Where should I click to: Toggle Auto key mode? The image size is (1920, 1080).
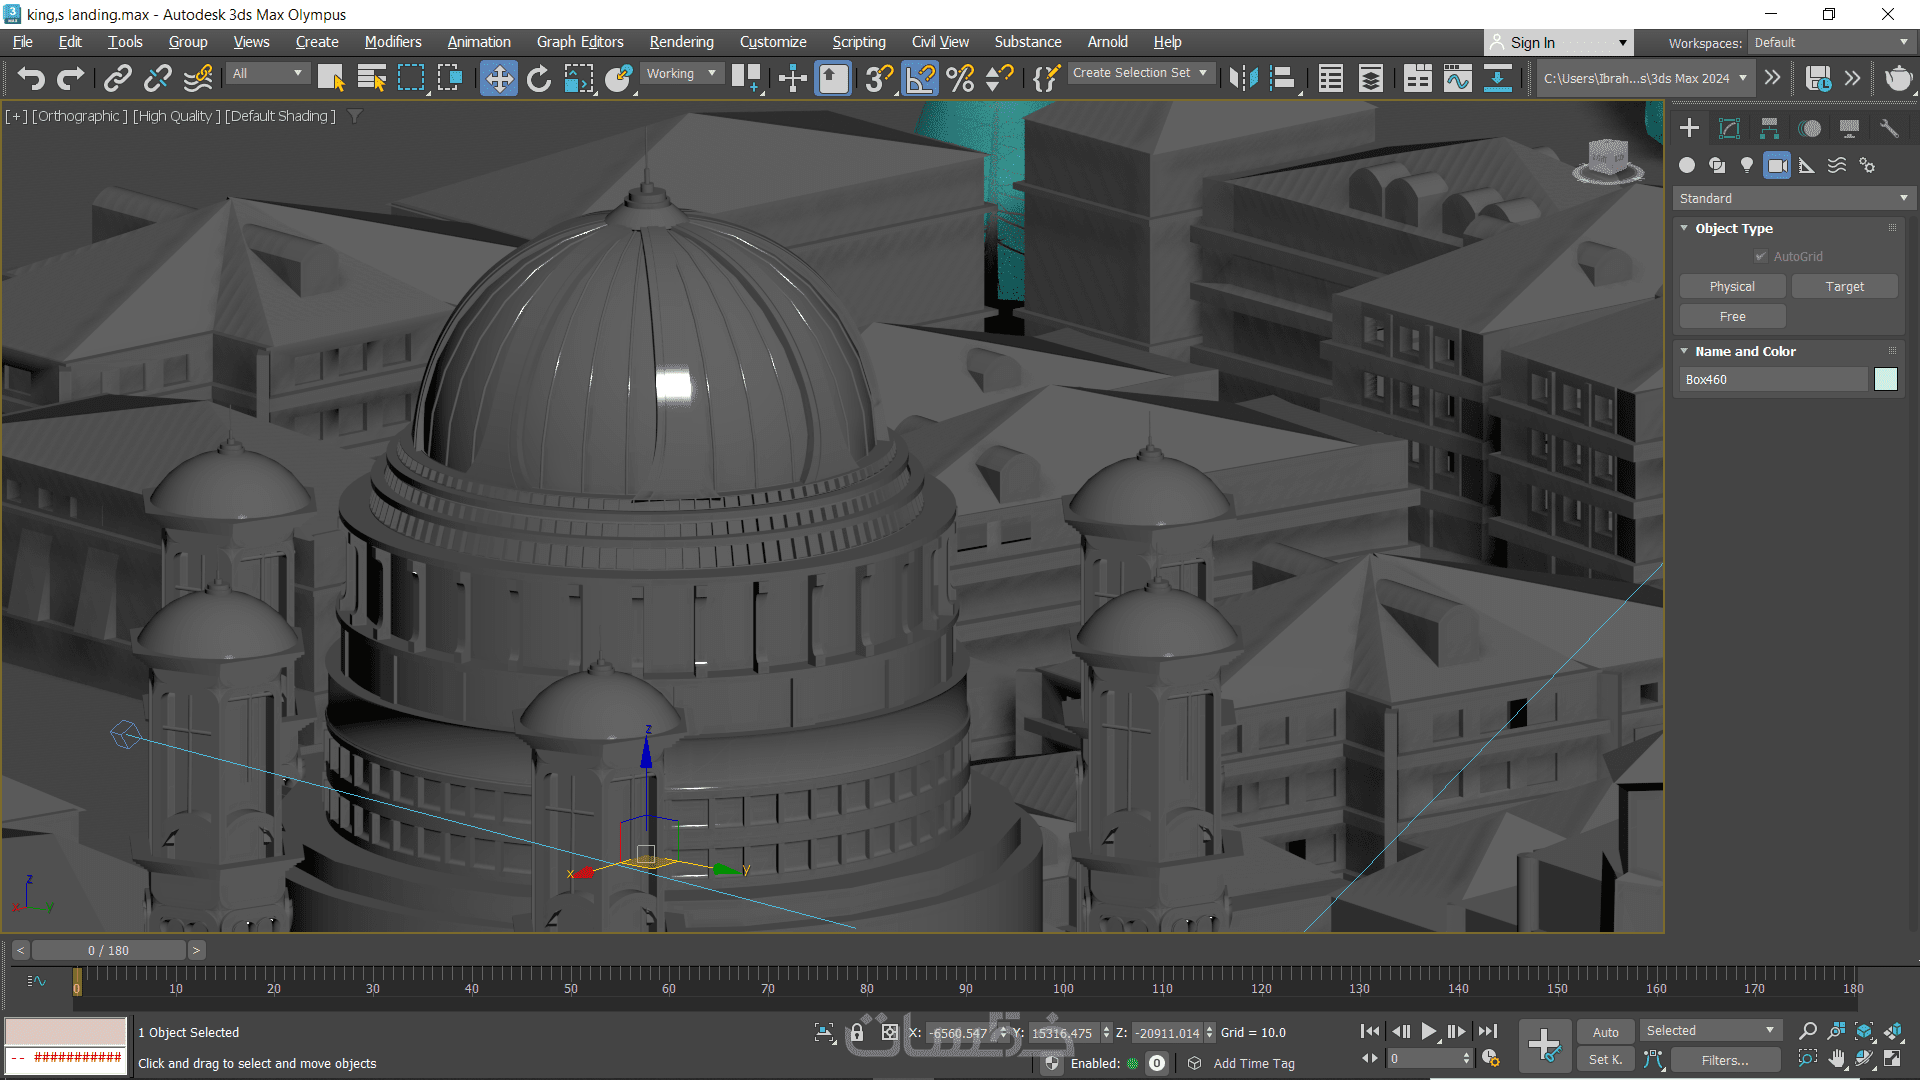1605,1032
